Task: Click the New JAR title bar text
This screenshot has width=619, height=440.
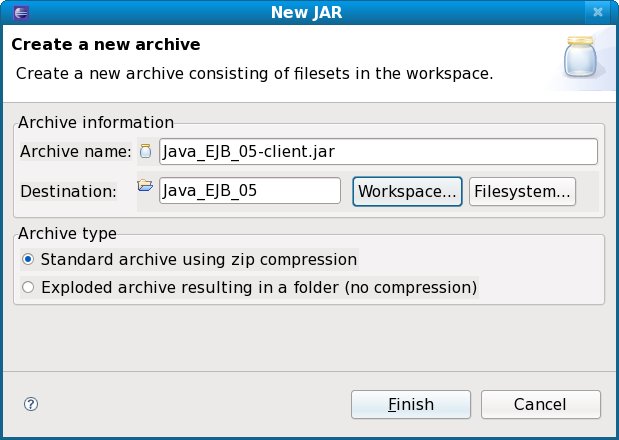Action: pyautogui.click(x=309, y=13)
